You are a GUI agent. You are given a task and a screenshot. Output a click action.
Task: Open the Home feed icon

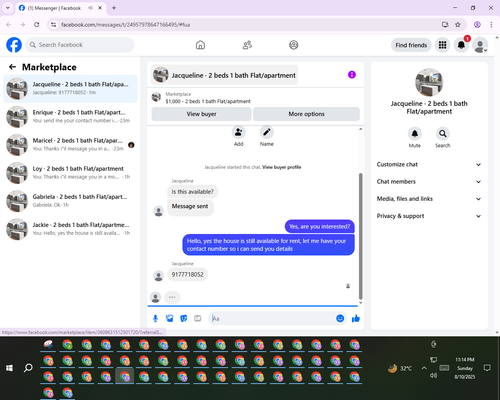coord(200,45)
